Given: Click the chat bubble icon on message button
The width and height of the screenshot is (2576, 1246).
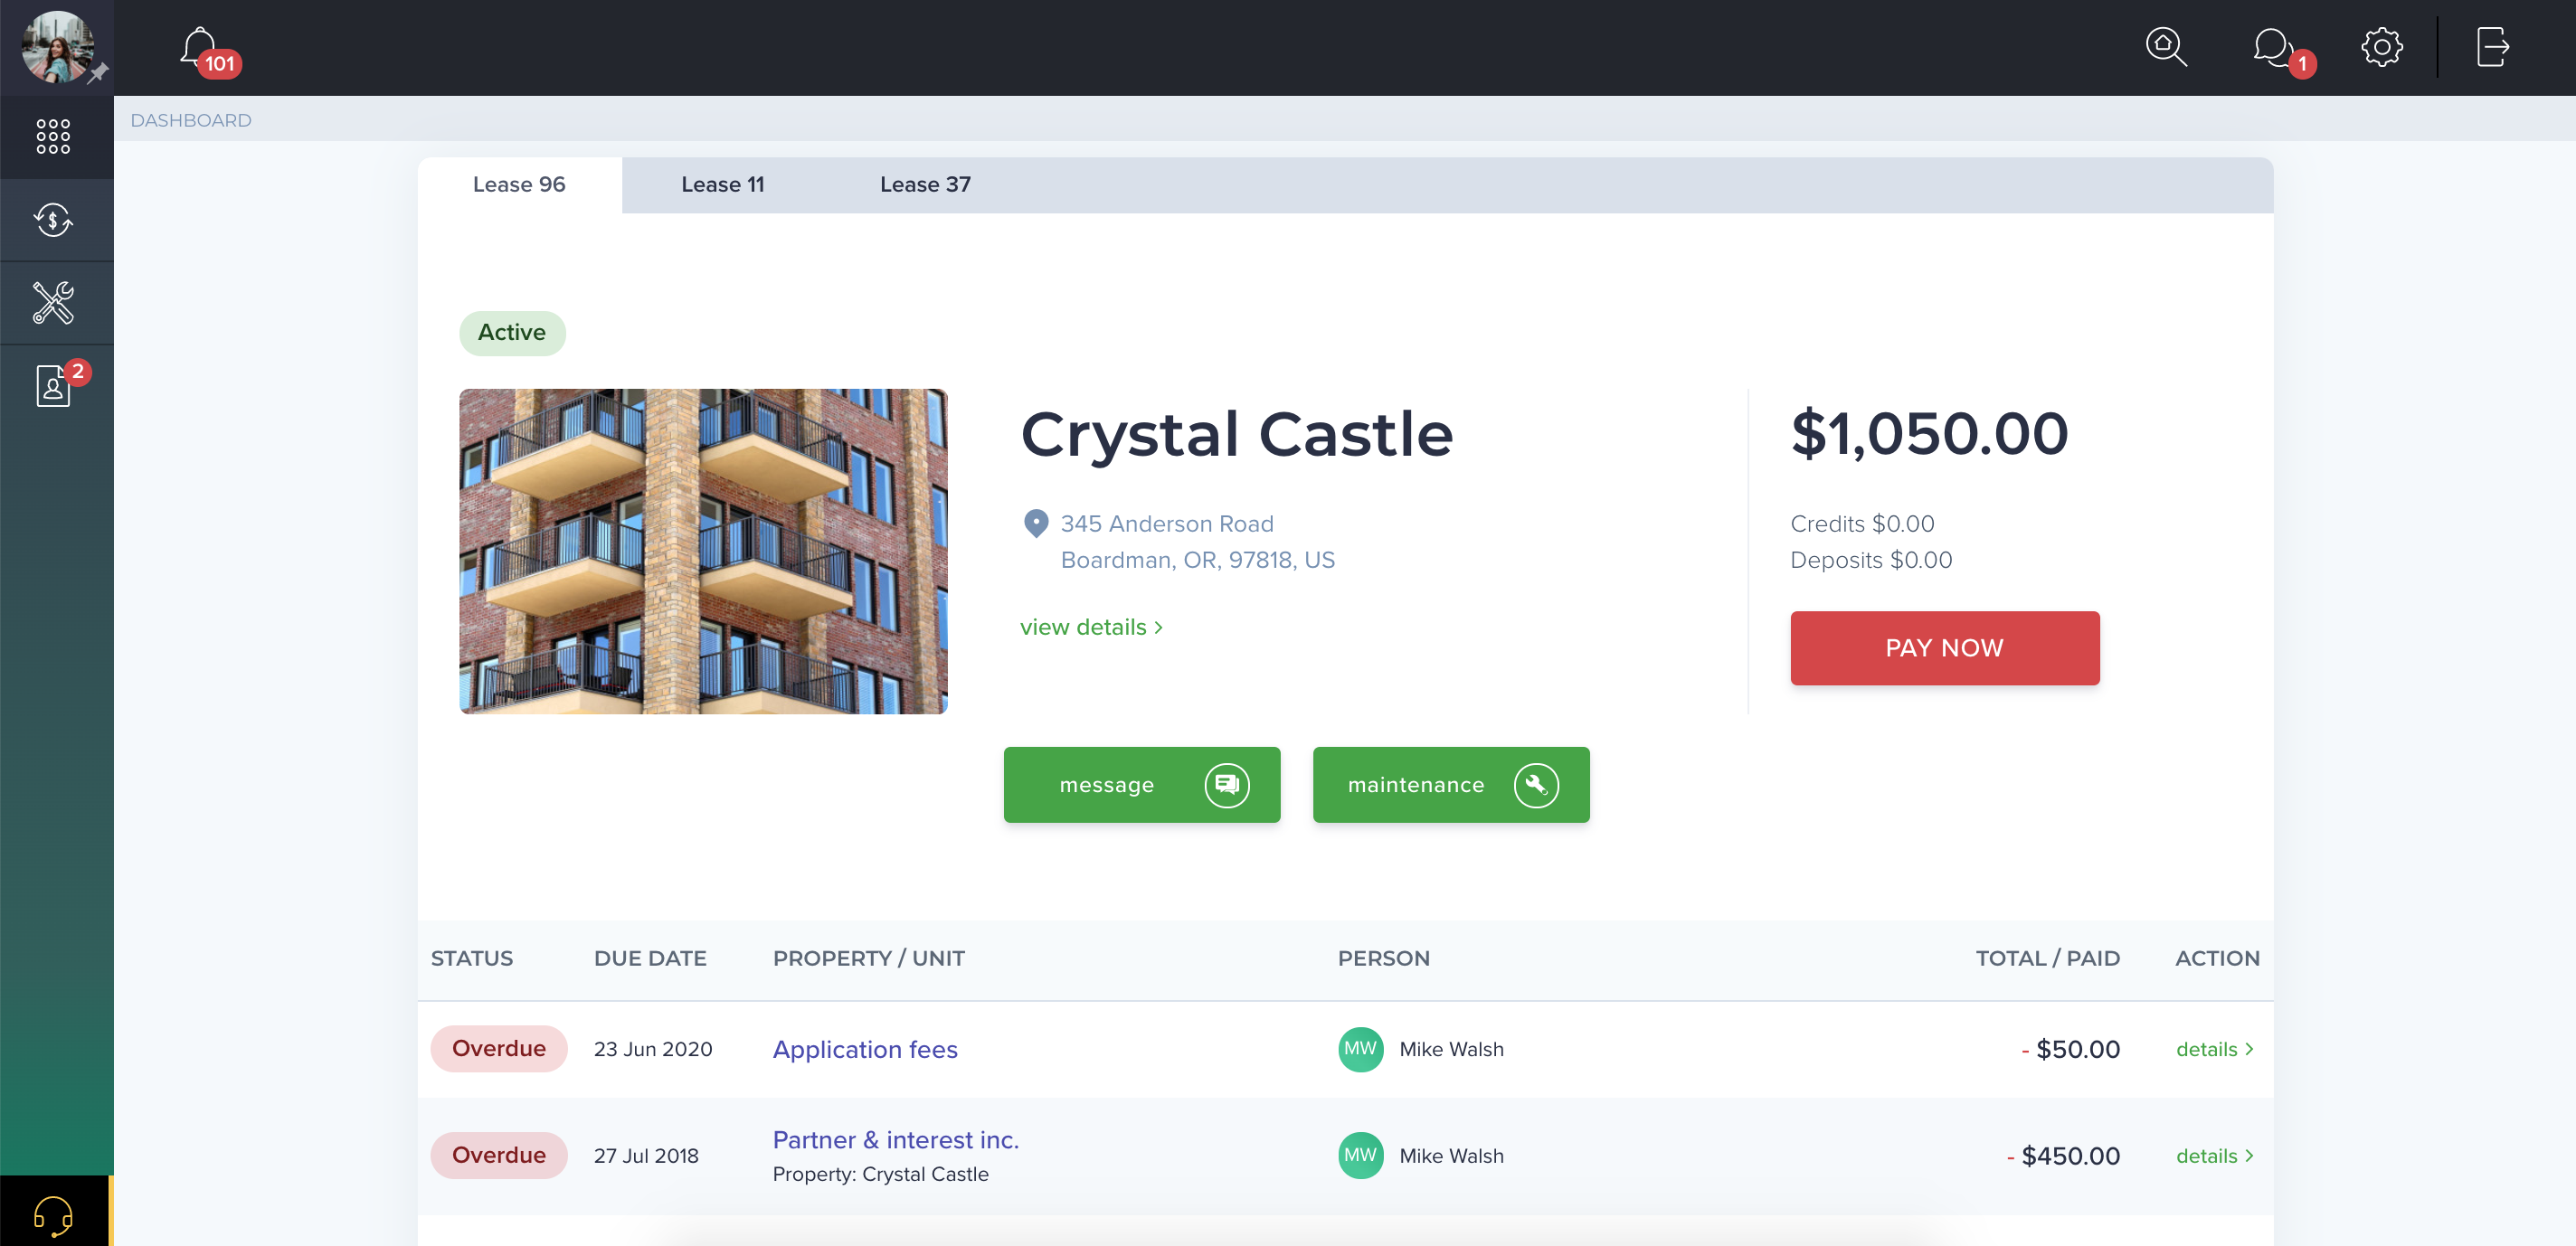Looking at the screenshot, I should 1226,785.
